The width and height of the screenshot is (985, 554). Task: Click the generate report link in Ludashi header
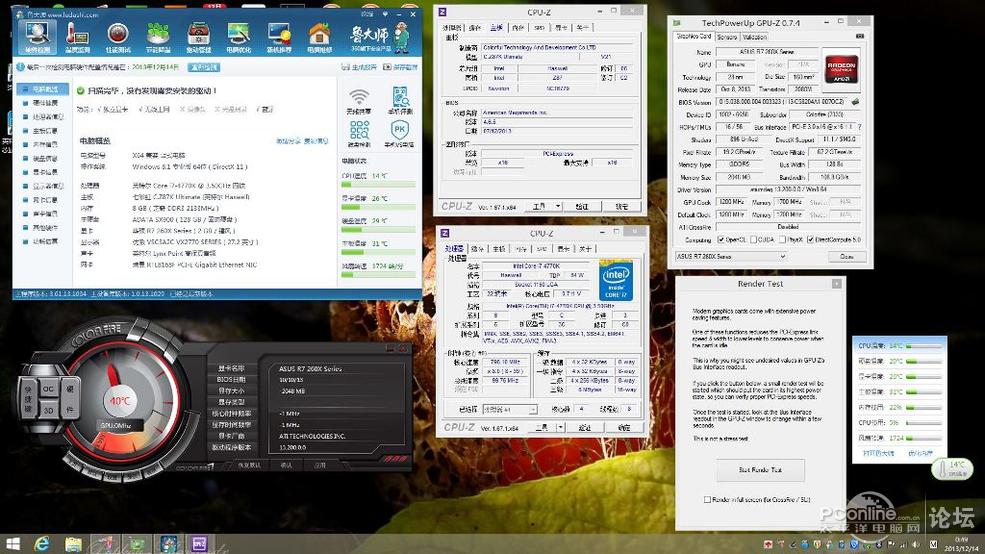click(359, 67)
